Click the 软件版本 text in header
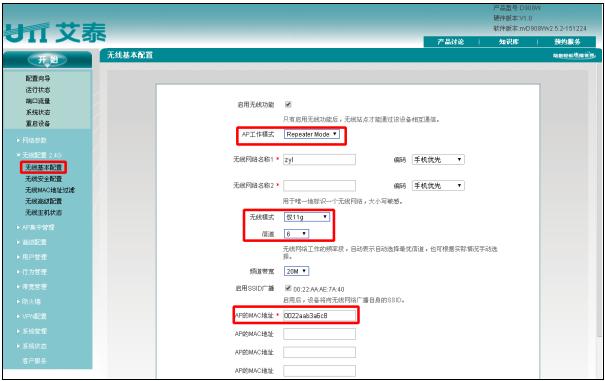 (540, 28)
